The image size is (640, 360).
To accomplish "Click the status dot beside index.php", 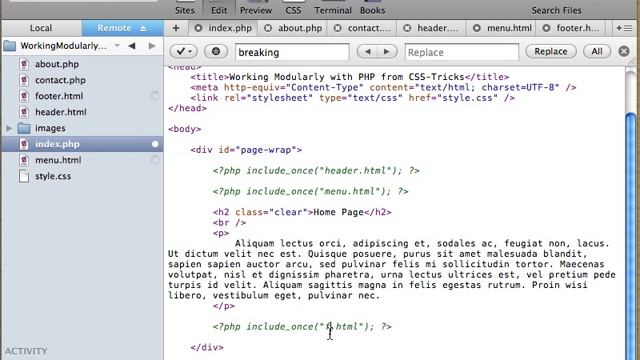I will tap(155, 144).
